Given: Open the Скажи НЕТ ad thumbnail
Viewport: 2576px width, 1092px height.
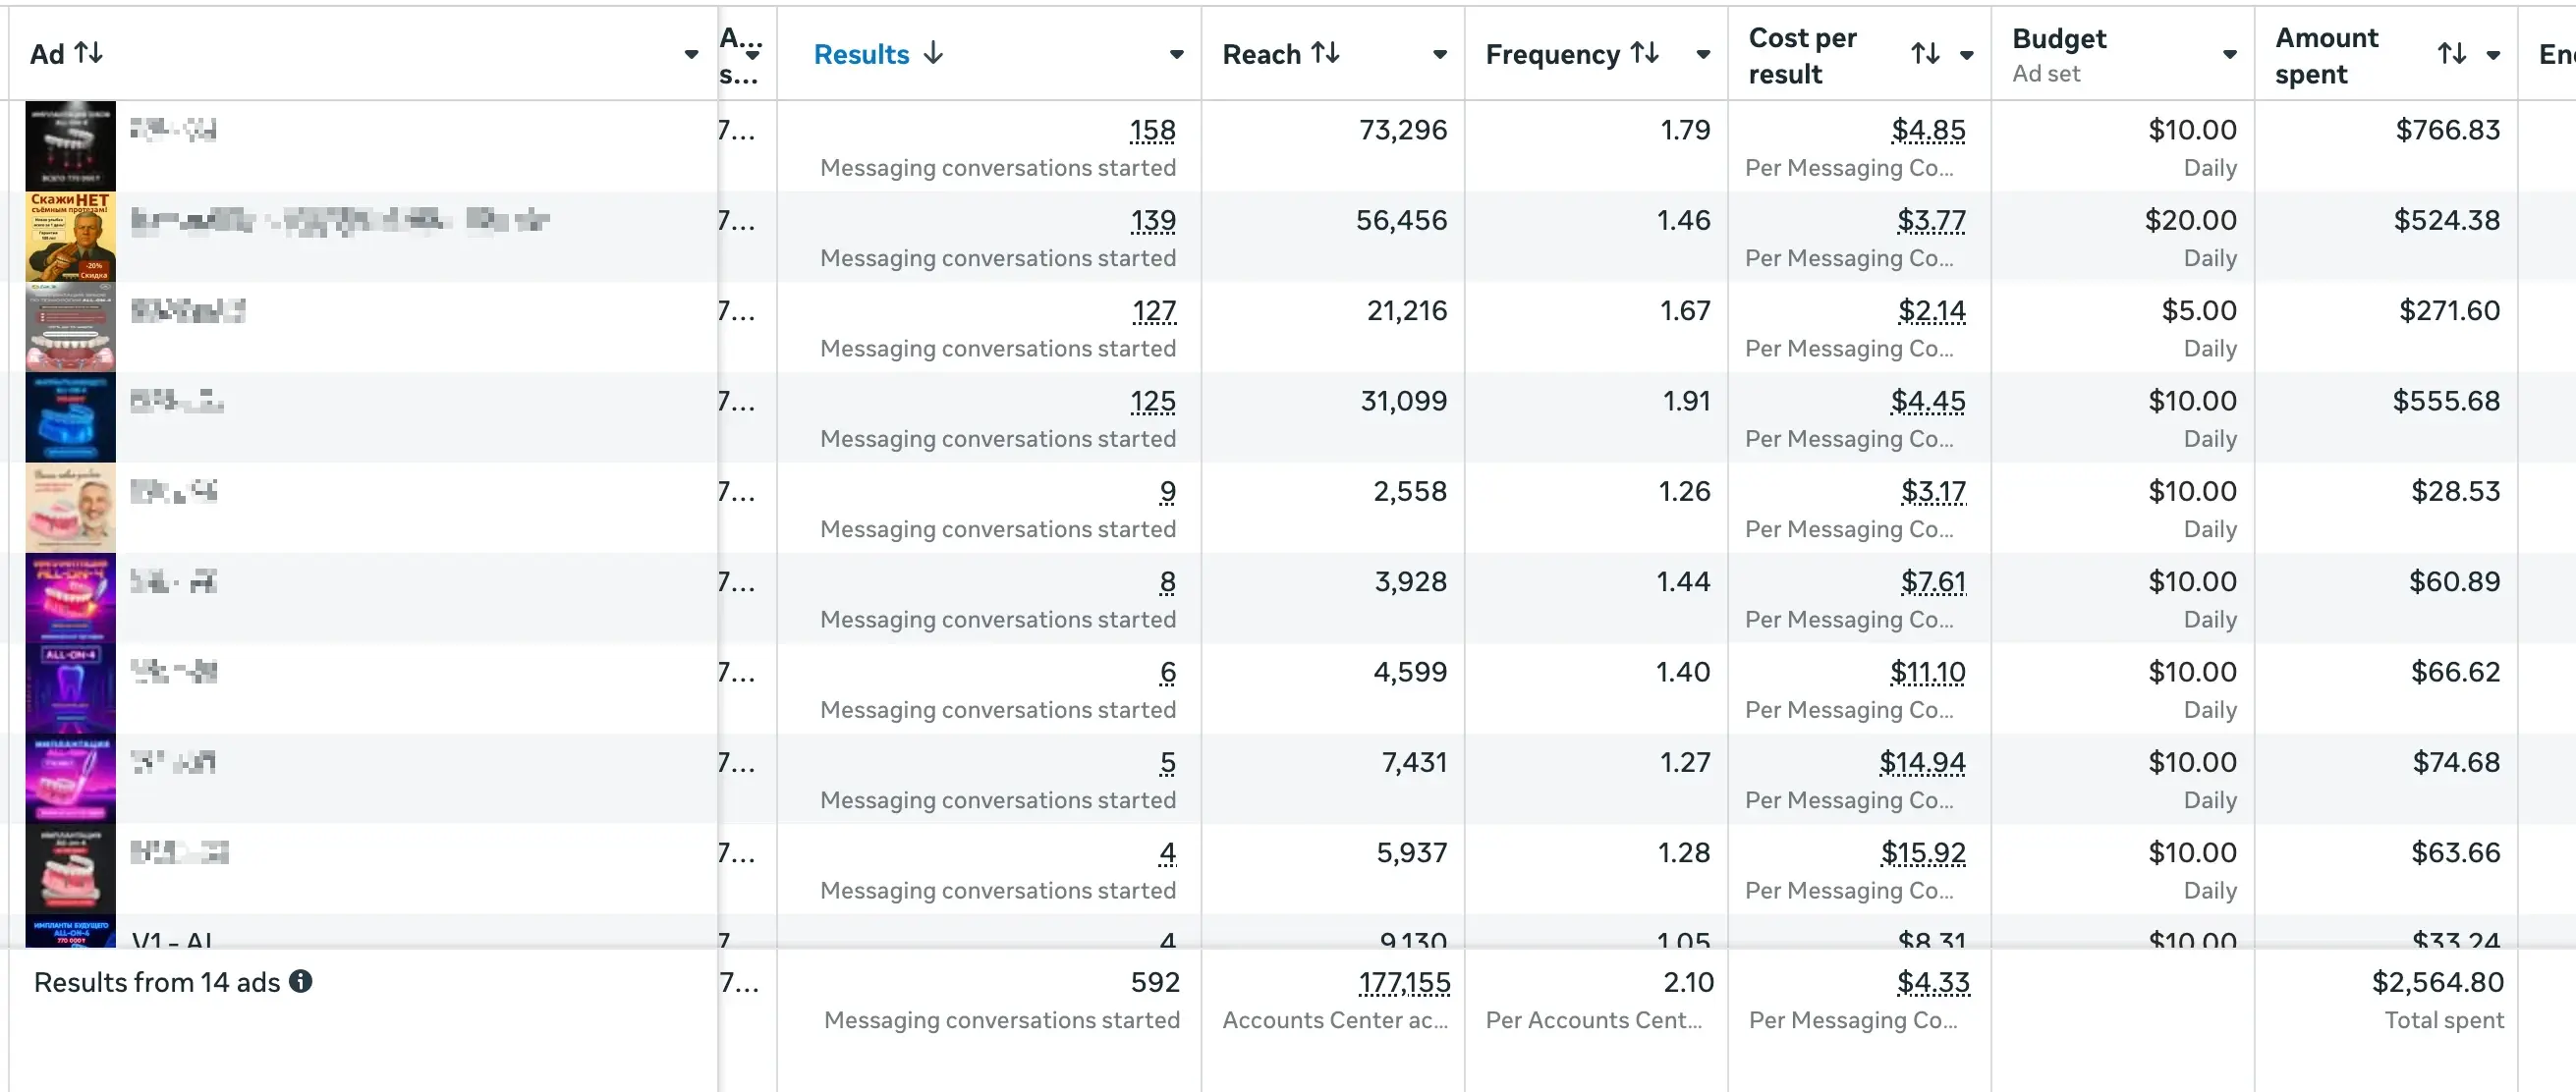Looking at the screenshot, I should click(70, 236).
